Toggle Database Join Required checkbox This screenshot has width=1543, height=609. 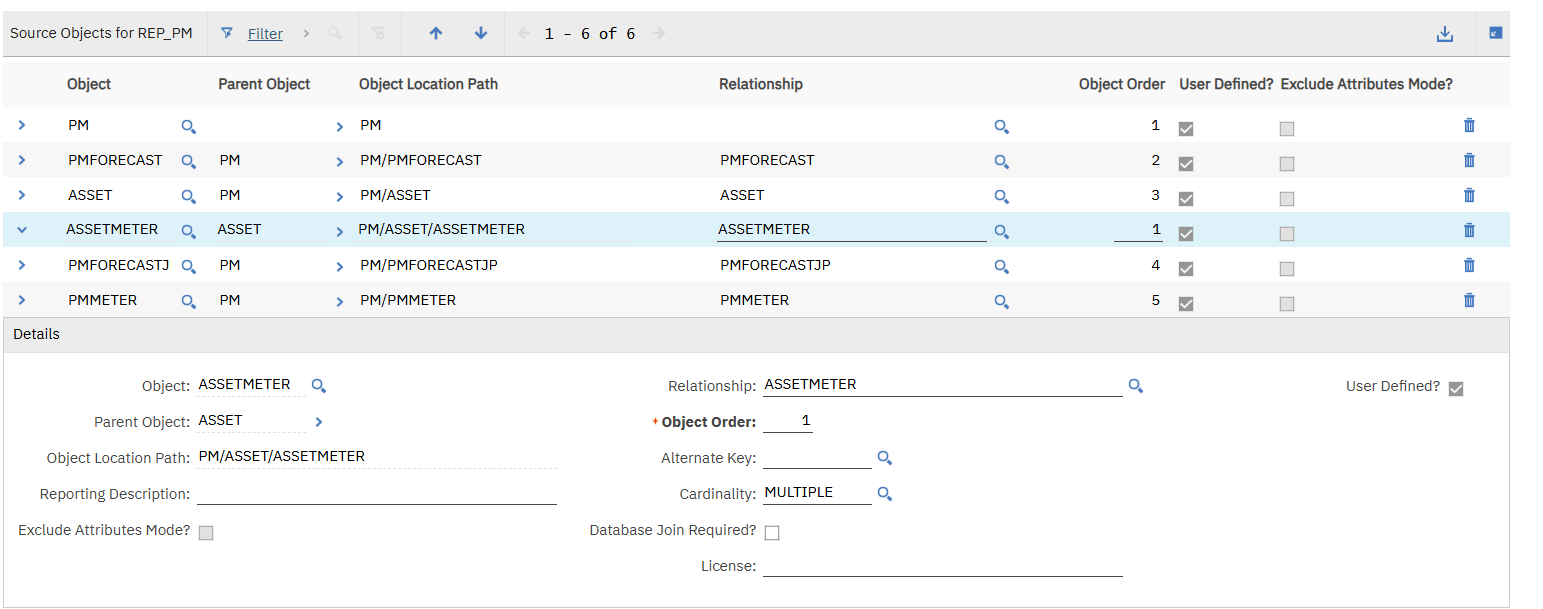pyautogui.click(x=772, y=533)
